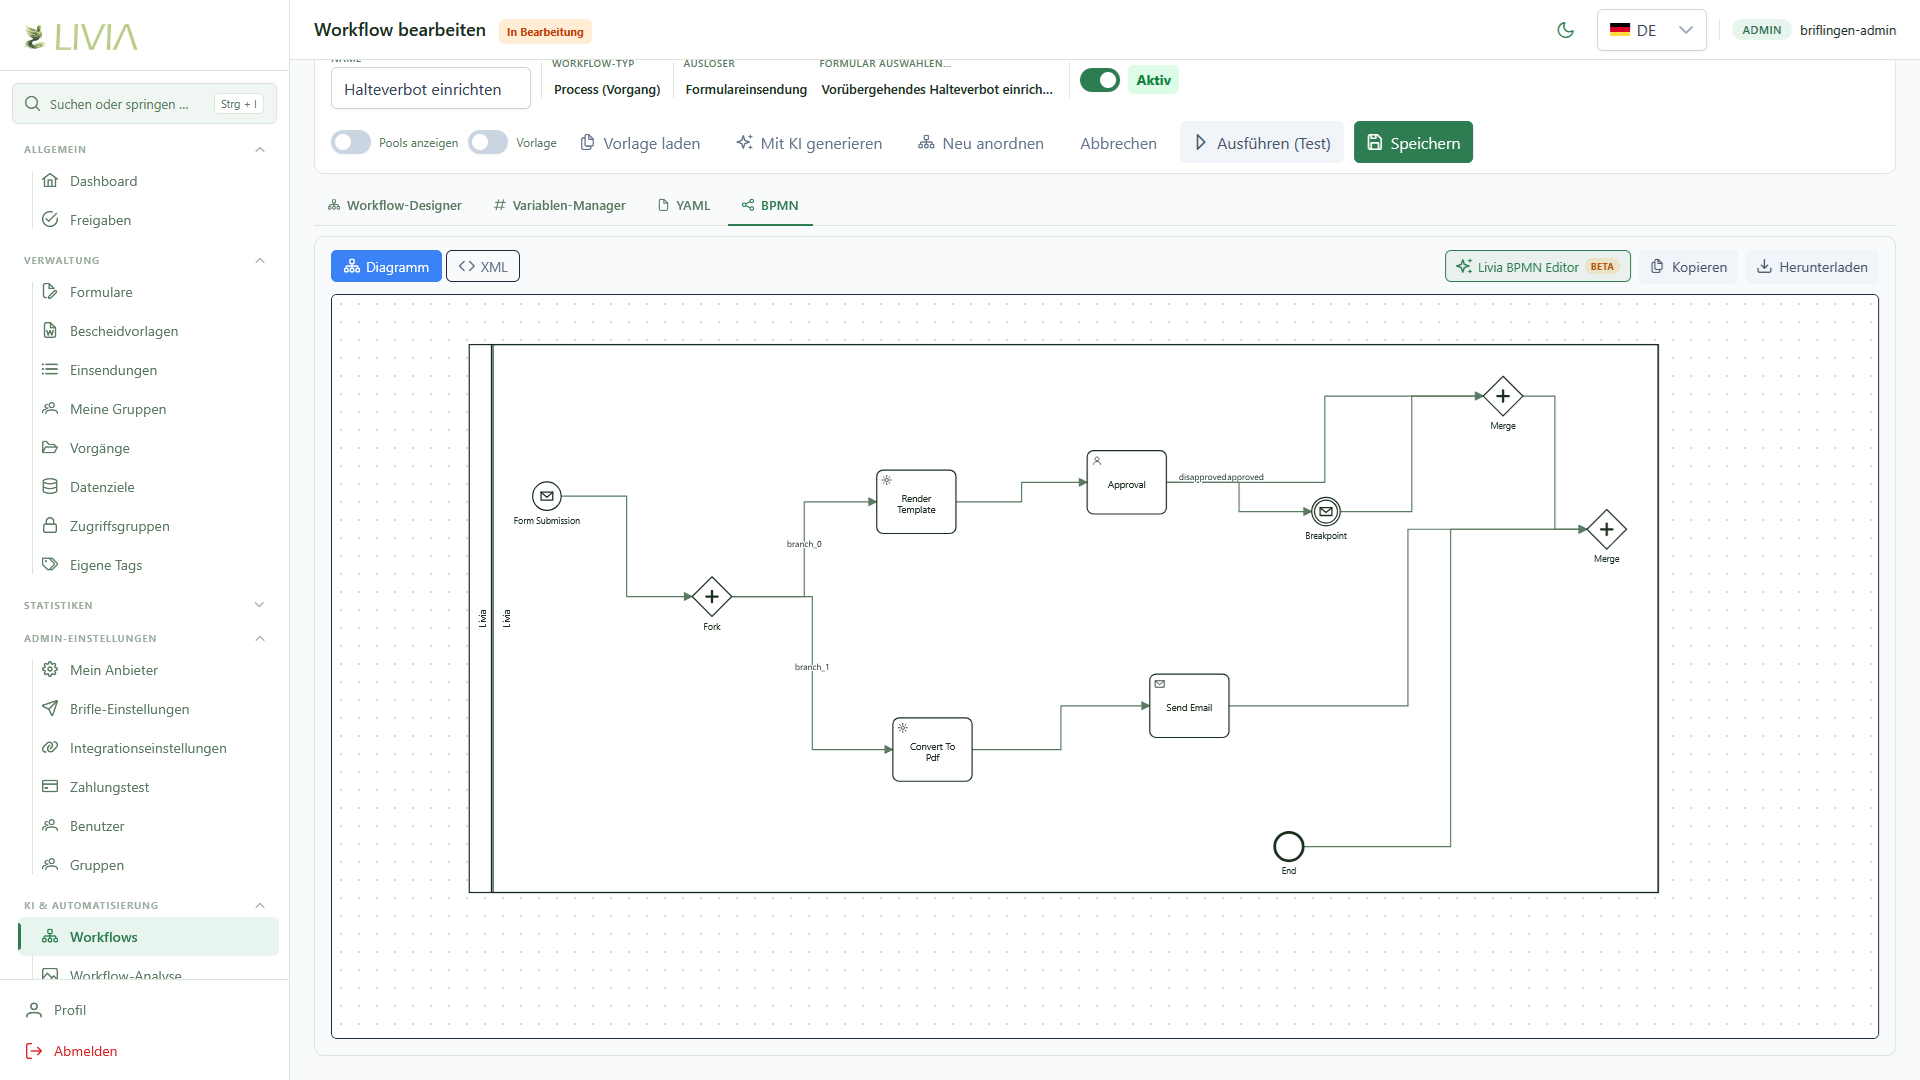
Task: Click Herunterladen to download diagram
Action: click(x=1812, y=266)
